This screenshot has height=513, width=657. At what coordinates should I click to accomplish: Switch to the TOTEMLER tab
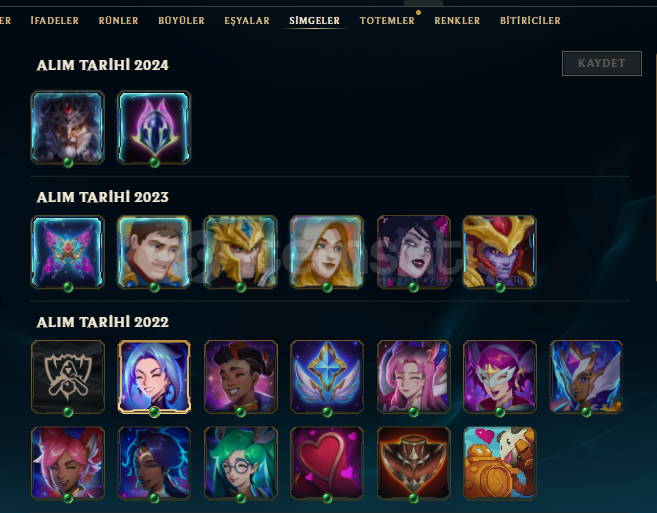[x=387, y=21]
